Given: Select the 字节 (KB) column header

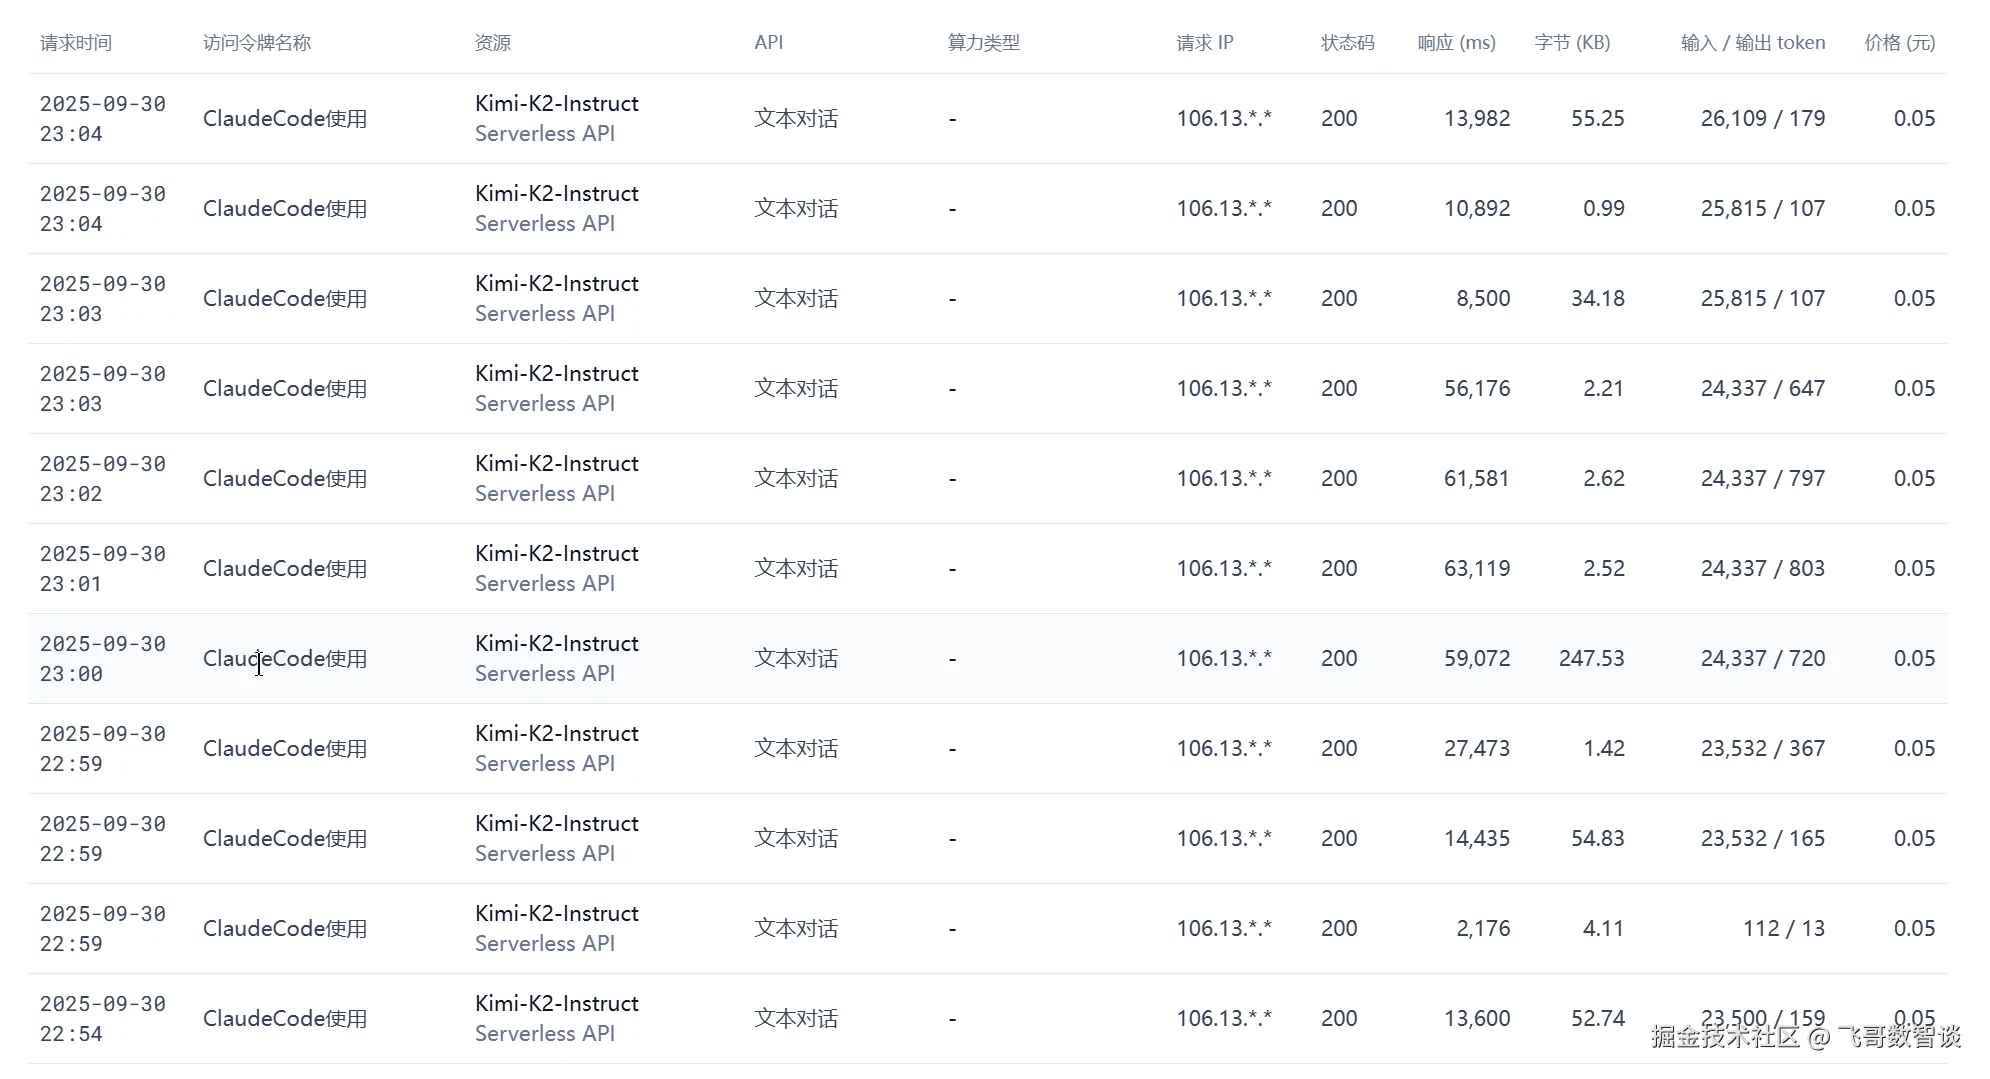Looking at the screenshot, I should 1572,43.
